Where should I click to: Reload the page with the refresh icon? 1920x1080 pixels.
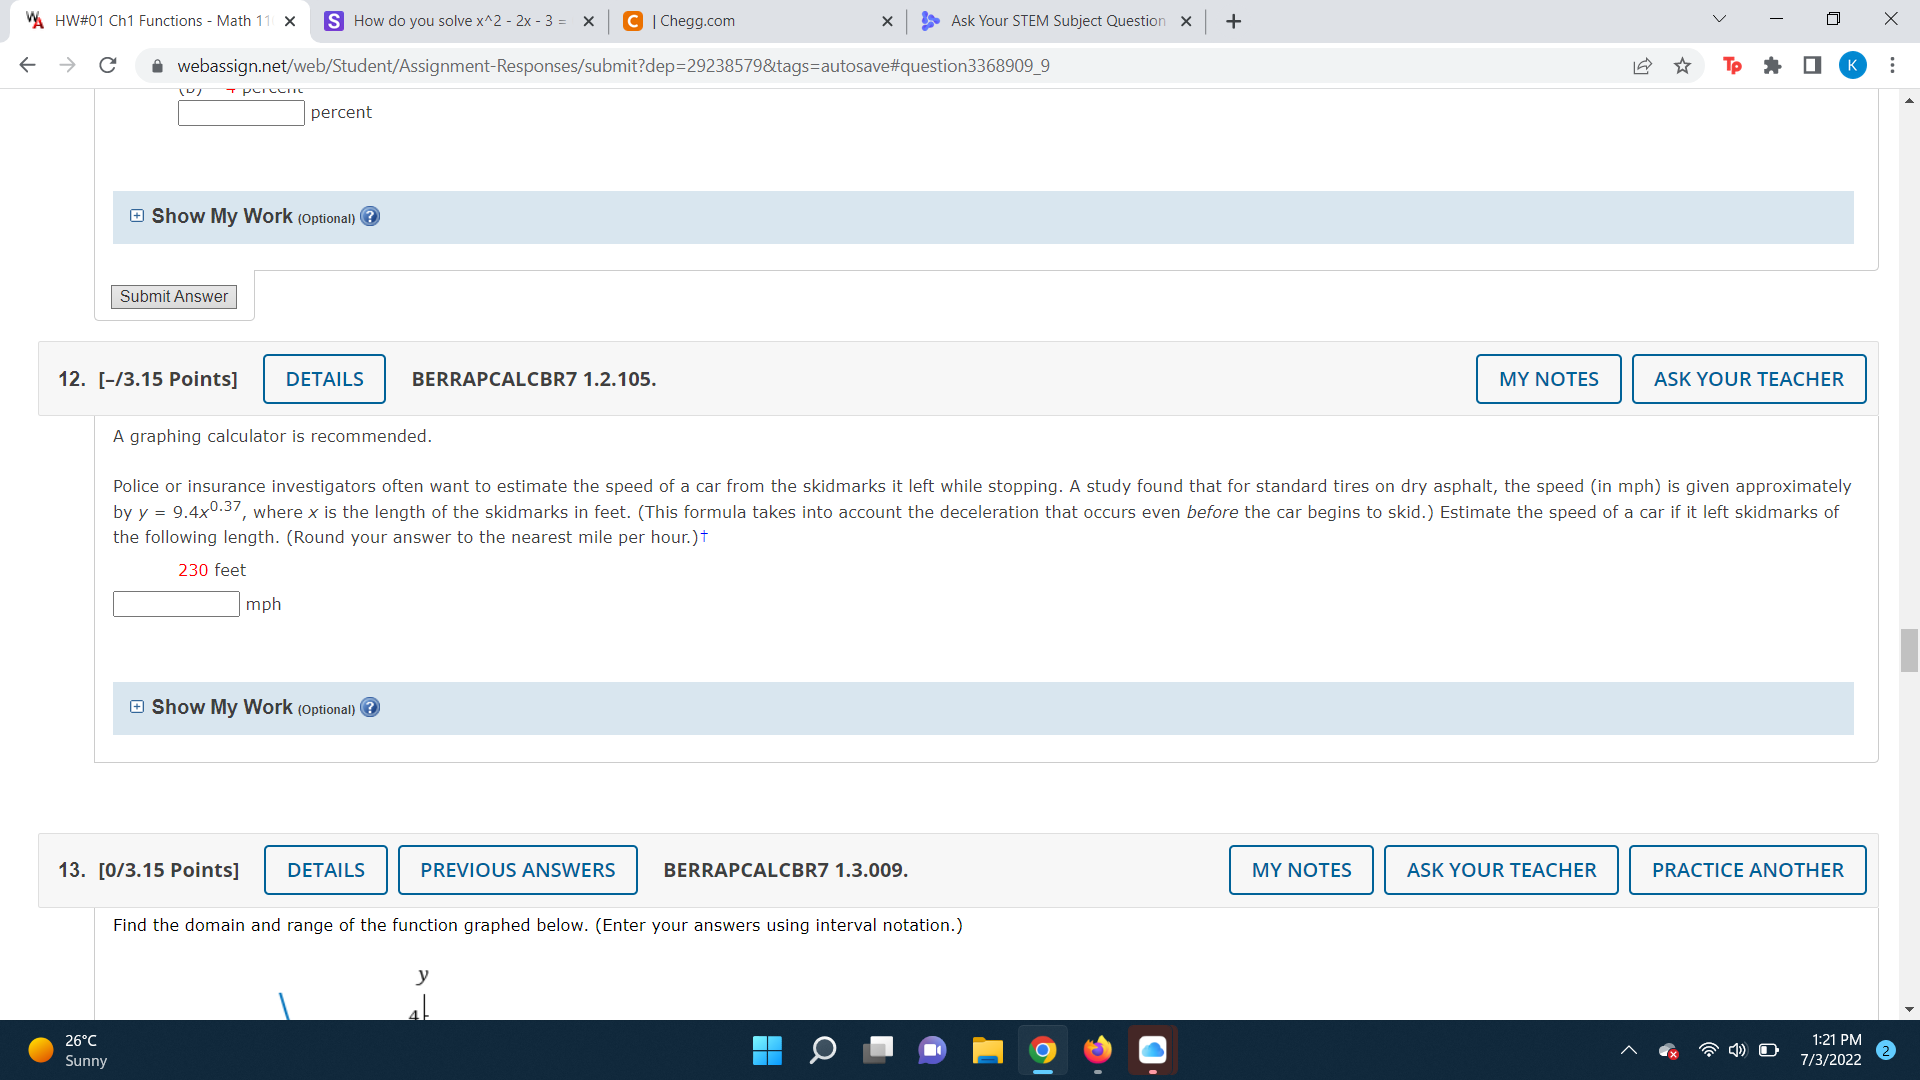click(107, 65)
